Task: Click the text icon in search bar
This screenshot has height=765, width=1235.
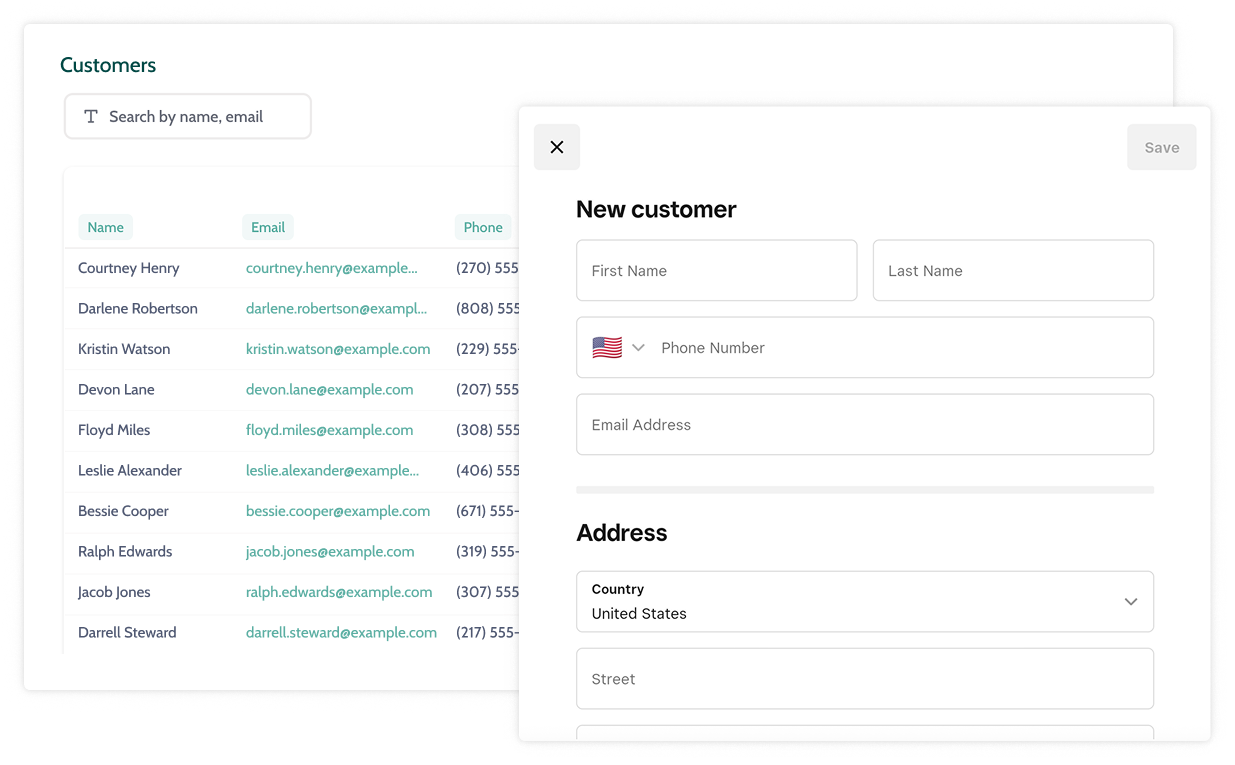Action: (x=91, y=117)
